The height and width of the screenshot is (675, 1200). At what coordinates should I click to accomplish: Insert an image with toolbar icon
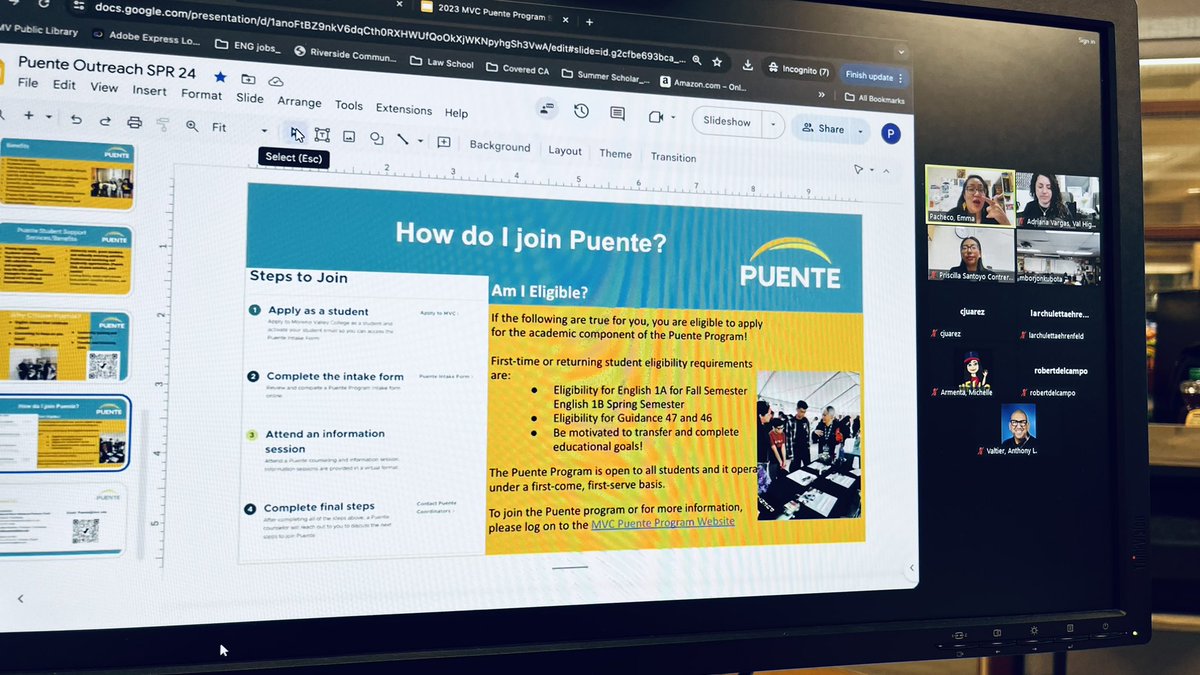[349, 136]
